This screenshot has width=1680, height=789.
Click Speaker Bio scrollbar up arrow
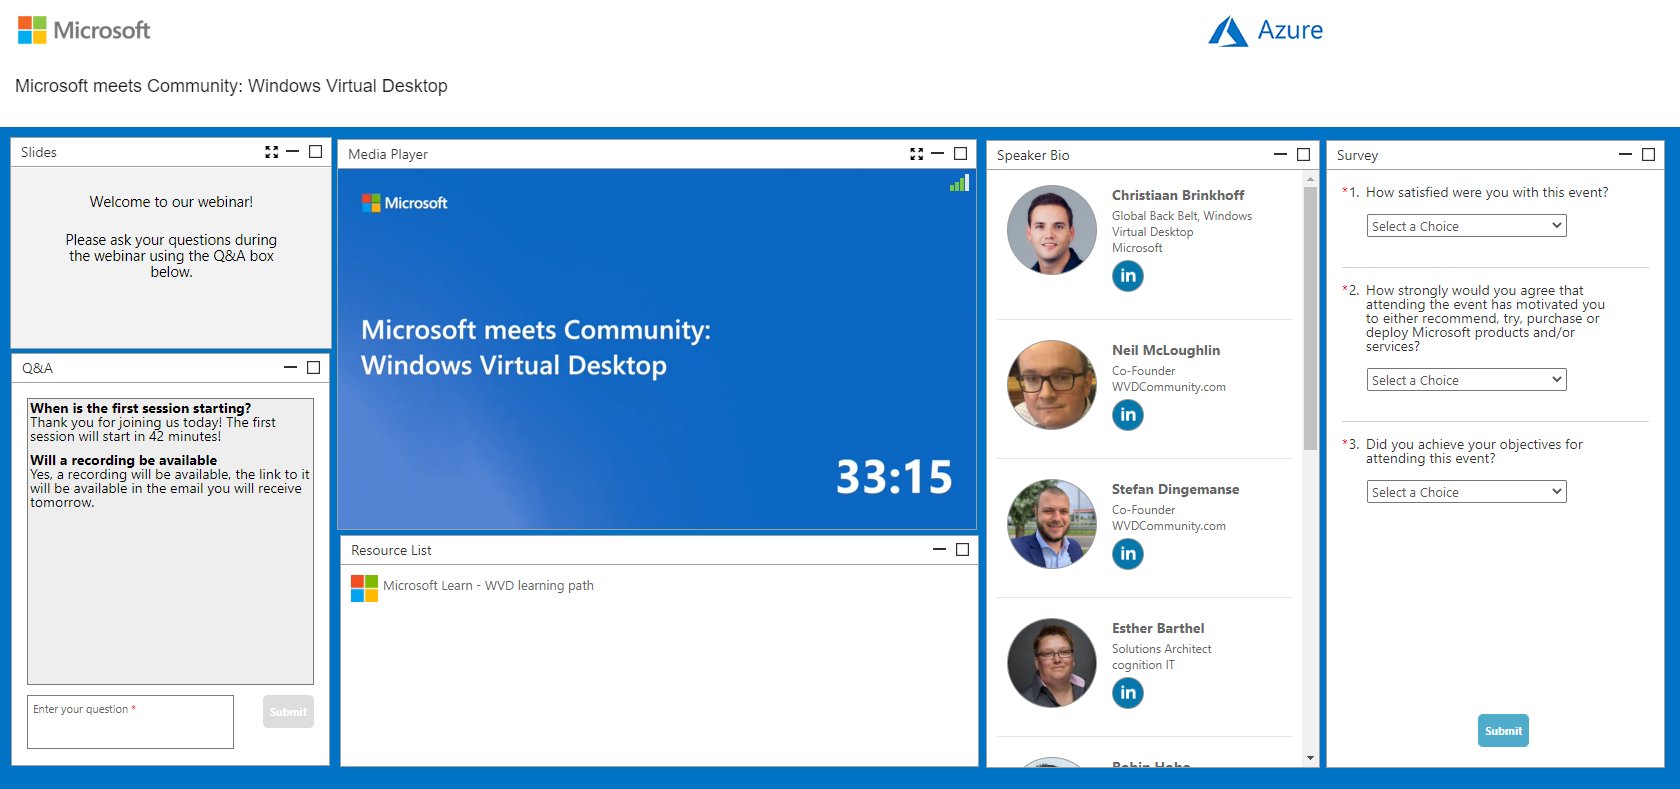[1310, 179]
